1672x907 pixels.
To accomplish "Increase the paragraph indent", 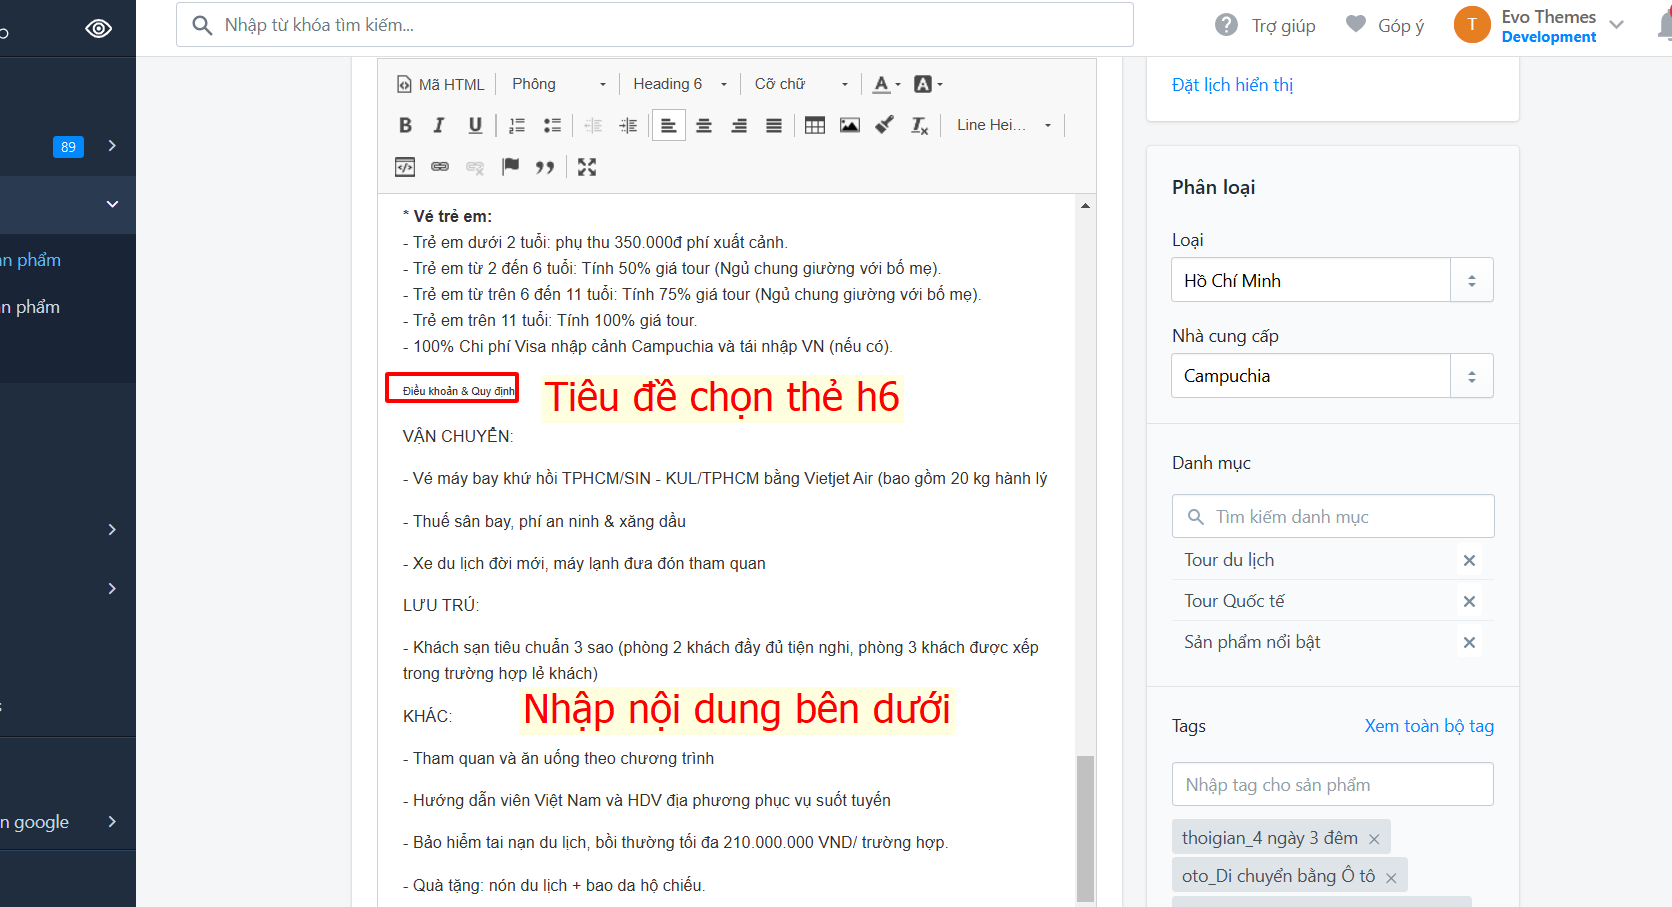I will pos(628,125).
